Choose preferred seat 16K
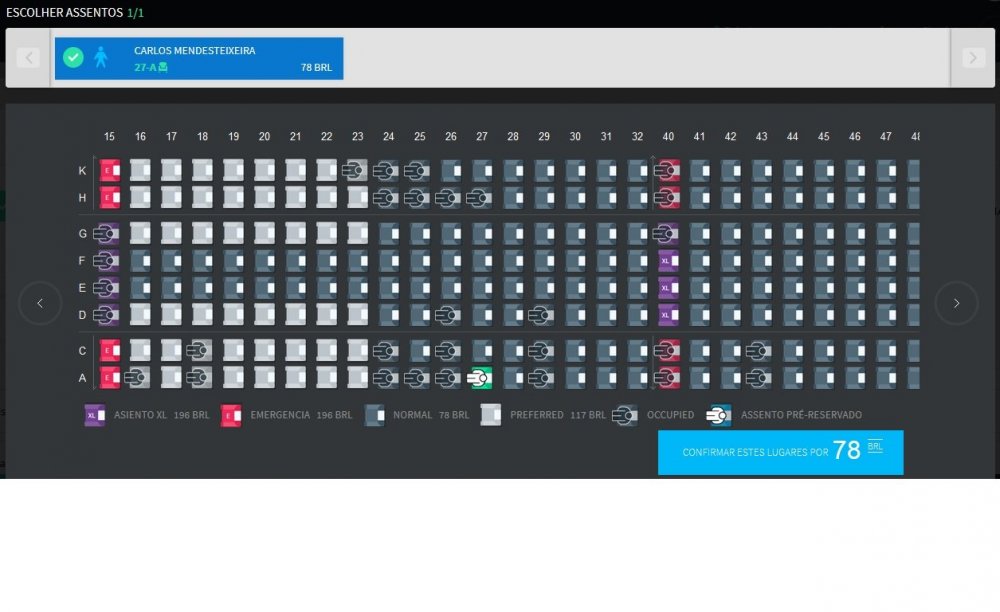This screenshot has width=1000, height=612. tap(140, 171)
